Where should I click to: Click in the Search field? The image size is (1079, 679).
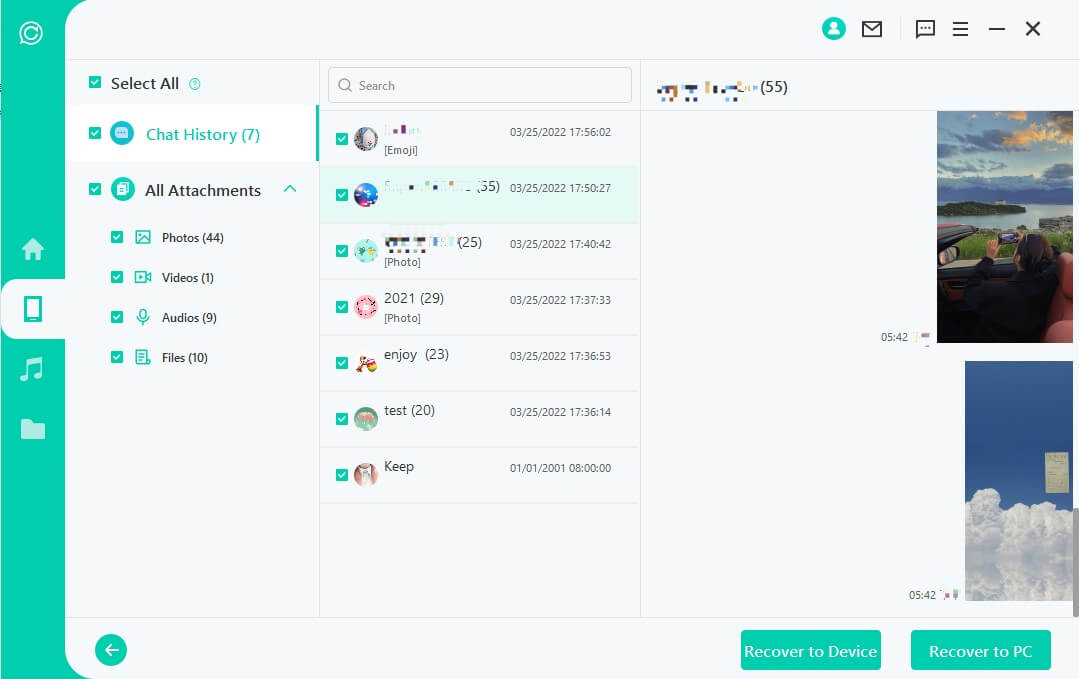pos(480,85)
